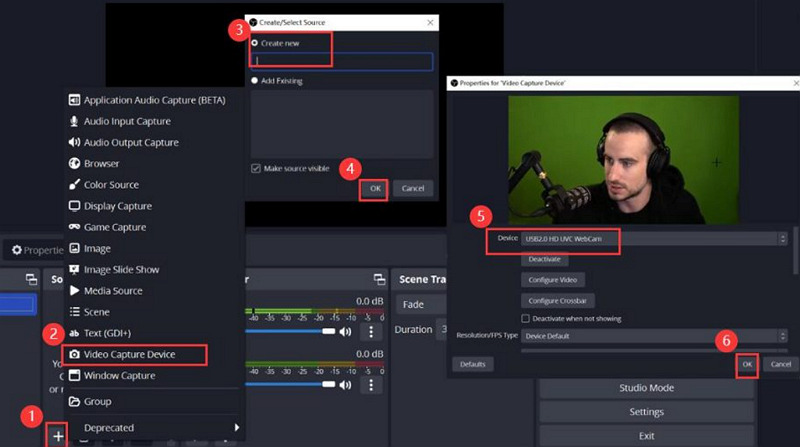Click the Properties gear button
The image size is (800, 447).
(36, 250)
